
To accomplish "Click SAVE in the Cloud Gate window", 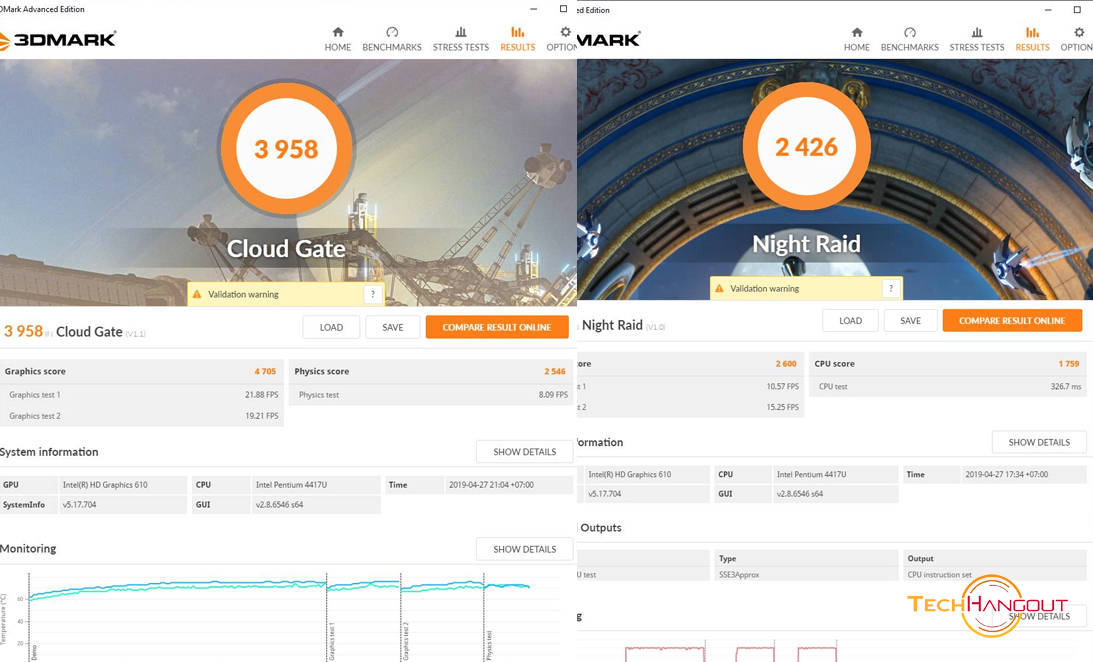I will 392,327.
